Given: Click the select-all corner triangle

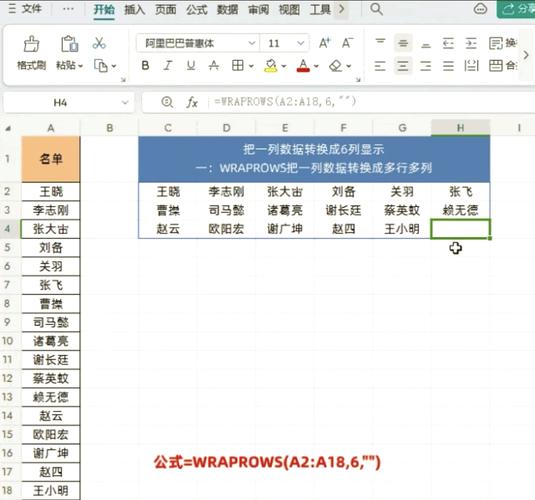Looking at the screenshot, I should point(8,129).
